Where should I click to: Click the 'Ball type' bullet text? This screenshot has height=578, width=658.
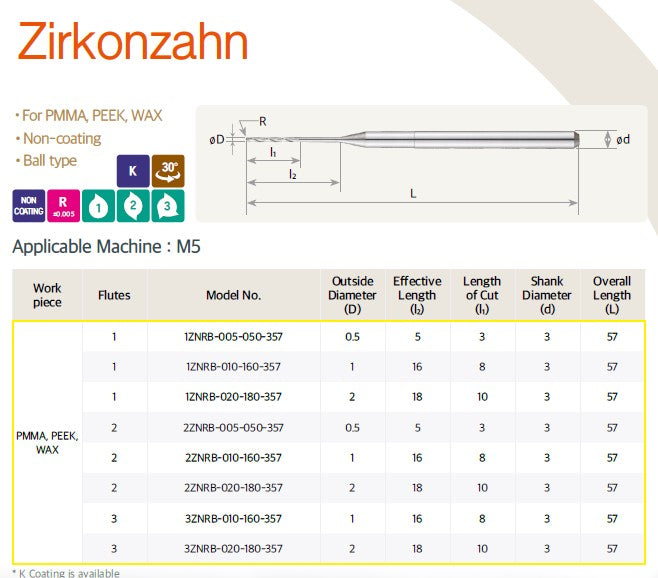(46, 161)
